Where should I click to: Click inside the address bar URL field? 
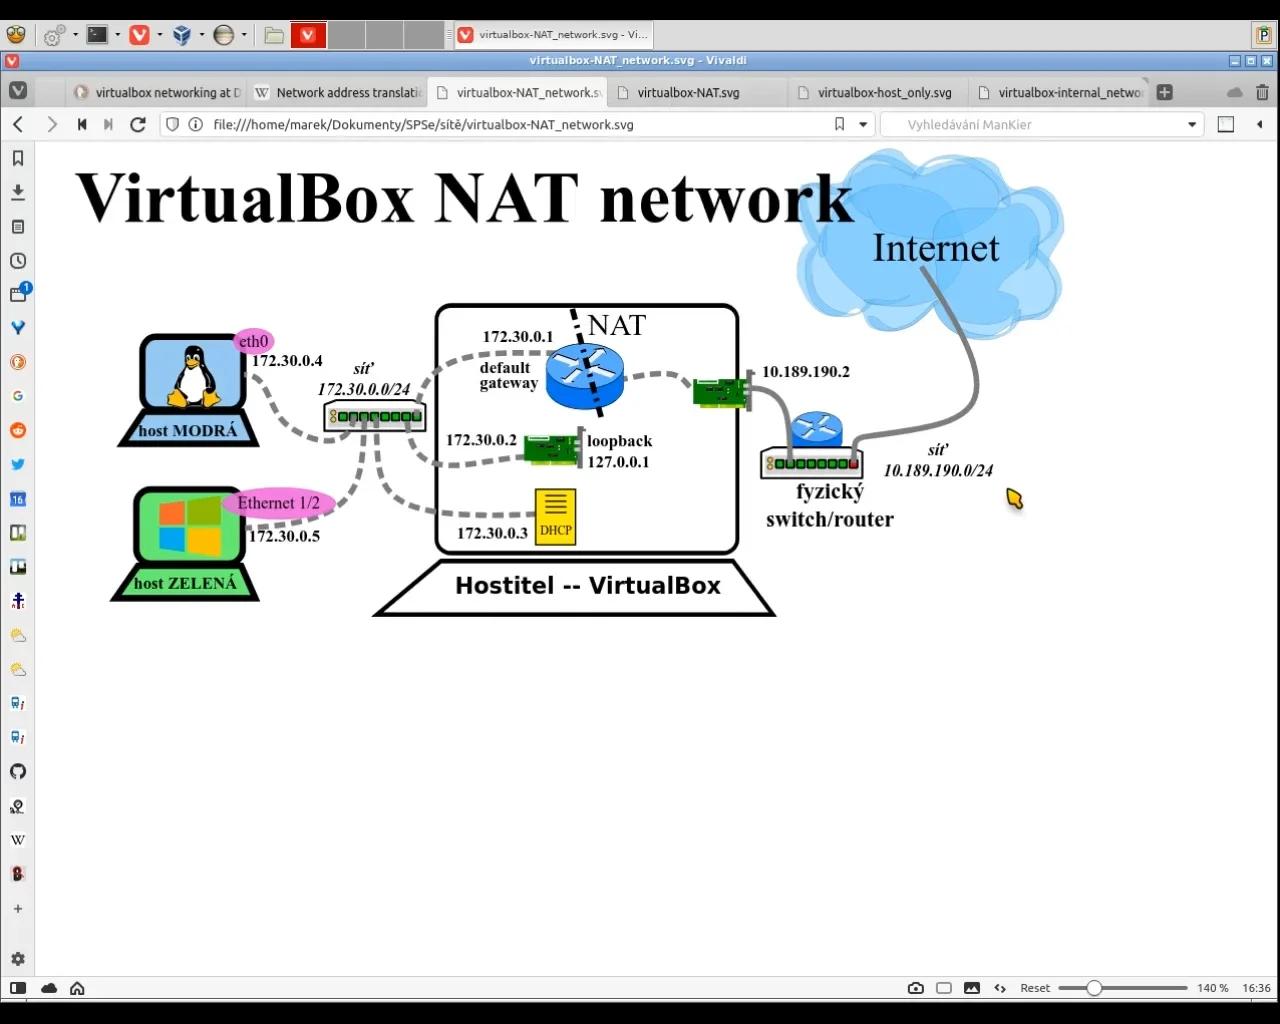[500, 124]
